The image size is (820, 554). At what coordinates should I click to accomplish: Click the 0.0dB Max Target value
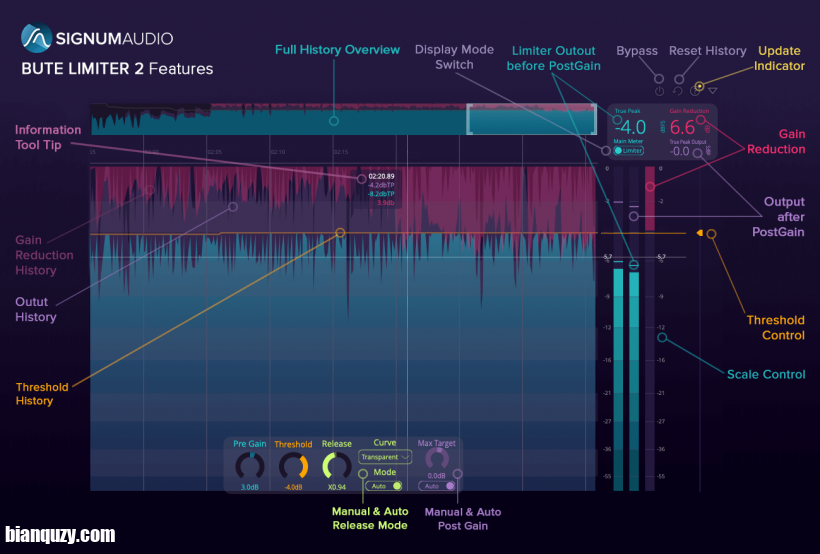437,476
